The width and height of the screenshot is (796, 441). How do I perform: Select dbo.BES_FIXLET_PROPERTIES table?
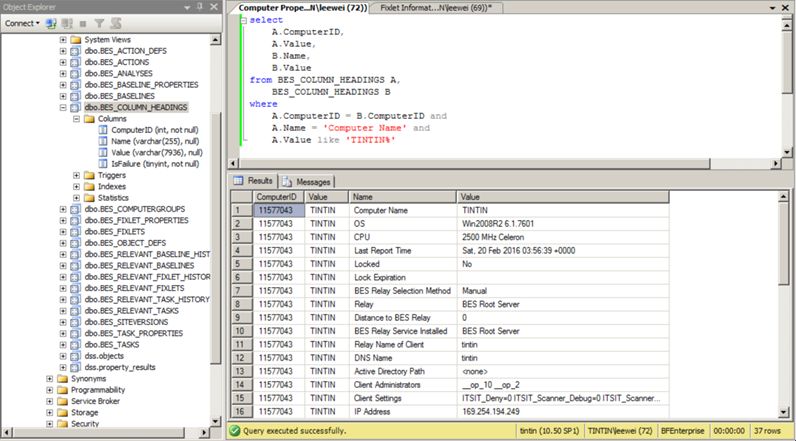click(137, 220)
